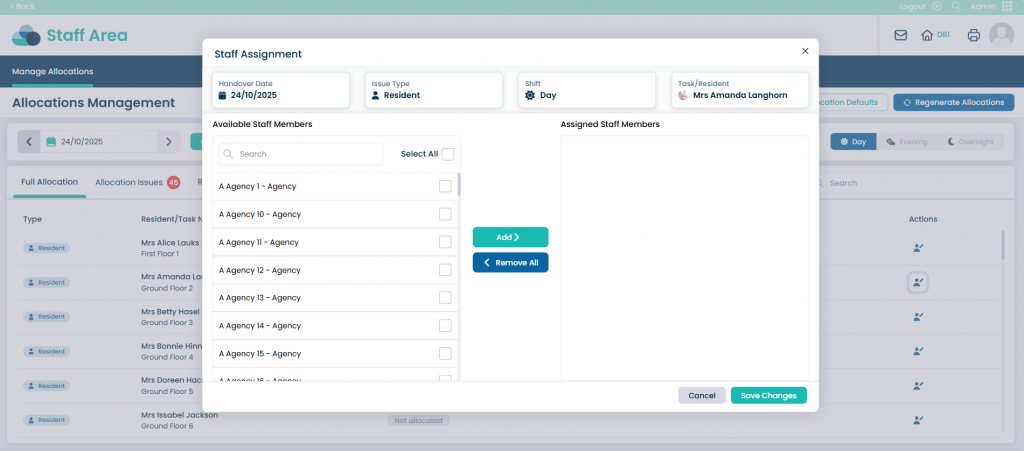Click the printer icon in header
This screenshot has height=451, width=1024.
click(973, 35)
